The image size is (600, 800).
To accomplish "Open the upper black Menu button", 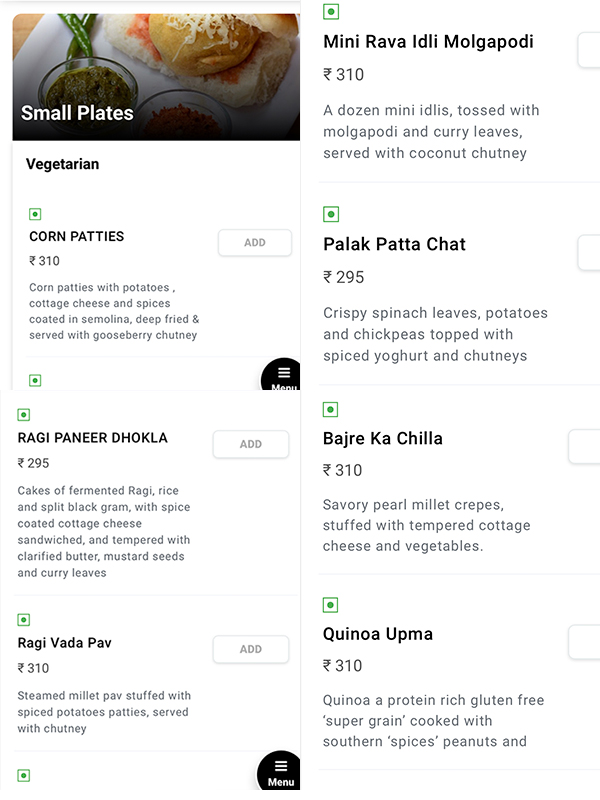I will tap(282, 376).
